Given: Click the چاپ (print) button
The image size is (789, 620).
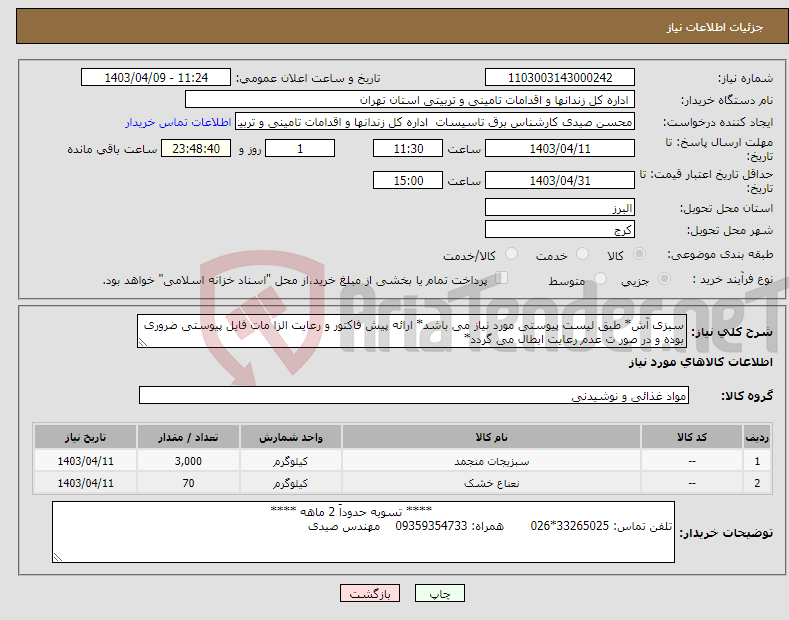Looking at the screenshot, I should [x=439, y=593].
